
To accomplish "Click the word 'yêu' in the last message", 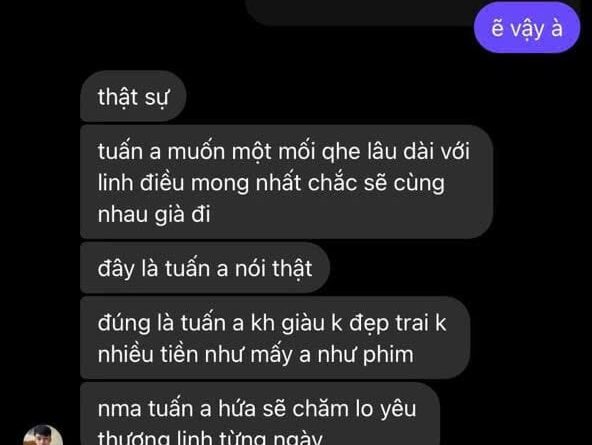I will (x=398, y=410).
